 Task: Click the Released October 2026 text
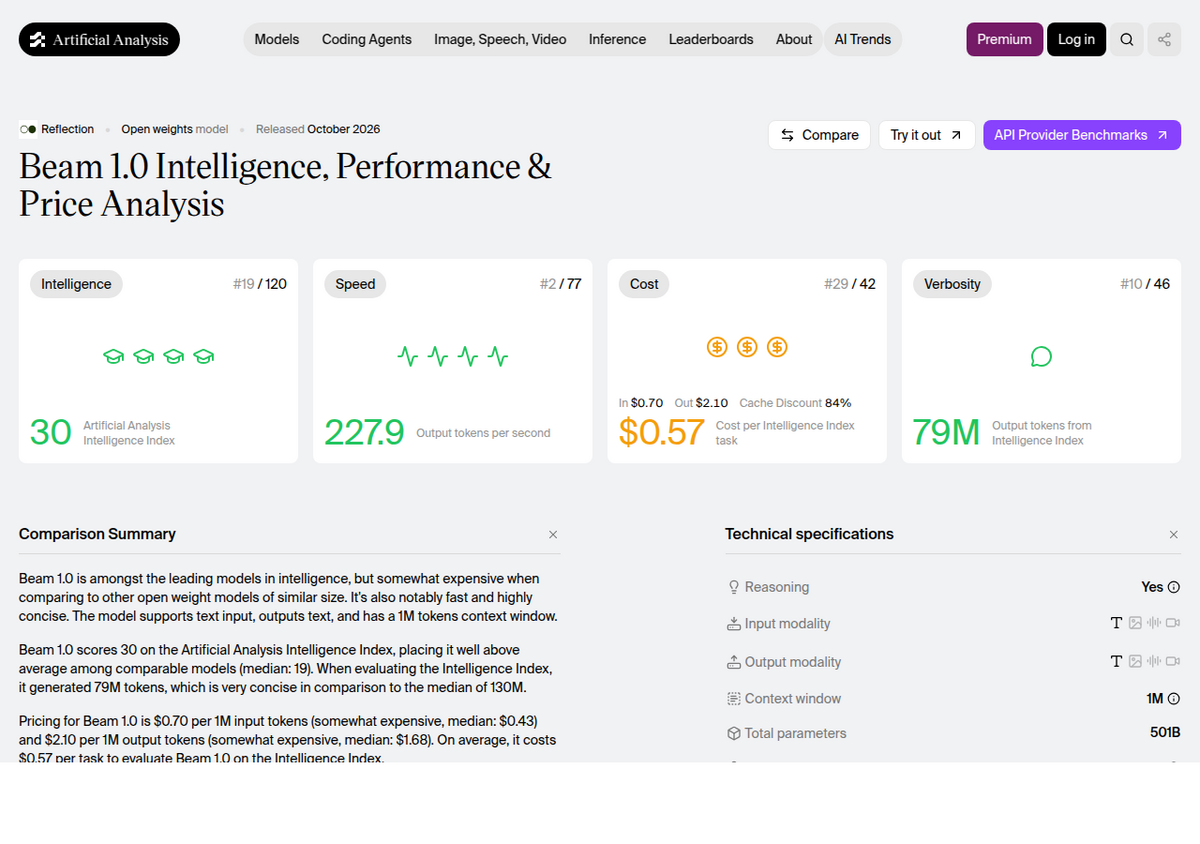(x=318, y=129)
